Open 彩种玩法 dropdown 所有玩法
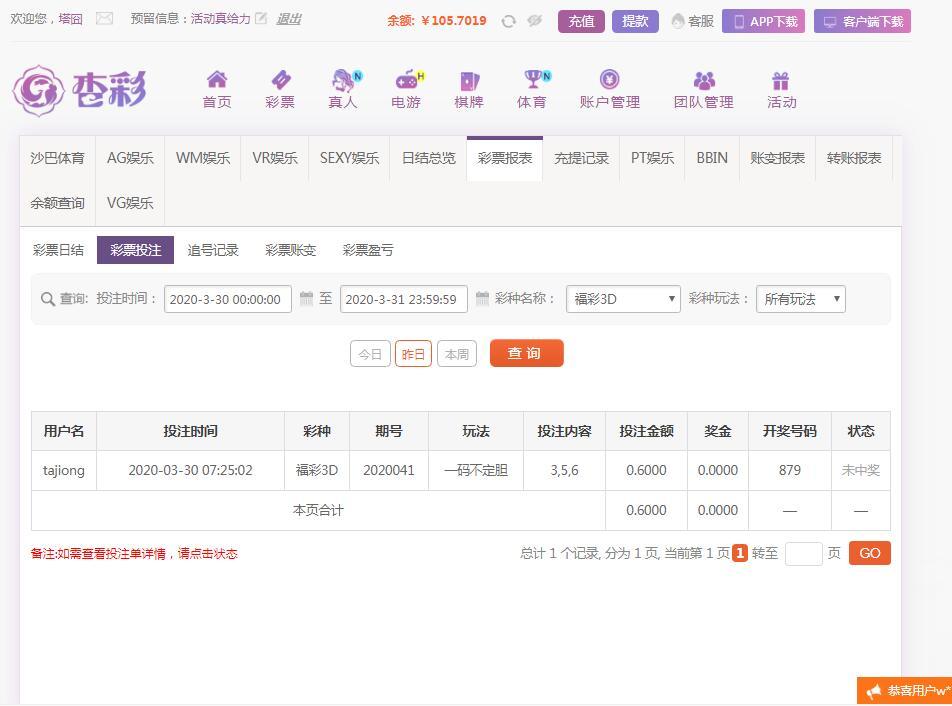The image size is (952, 706). point(801,299)
